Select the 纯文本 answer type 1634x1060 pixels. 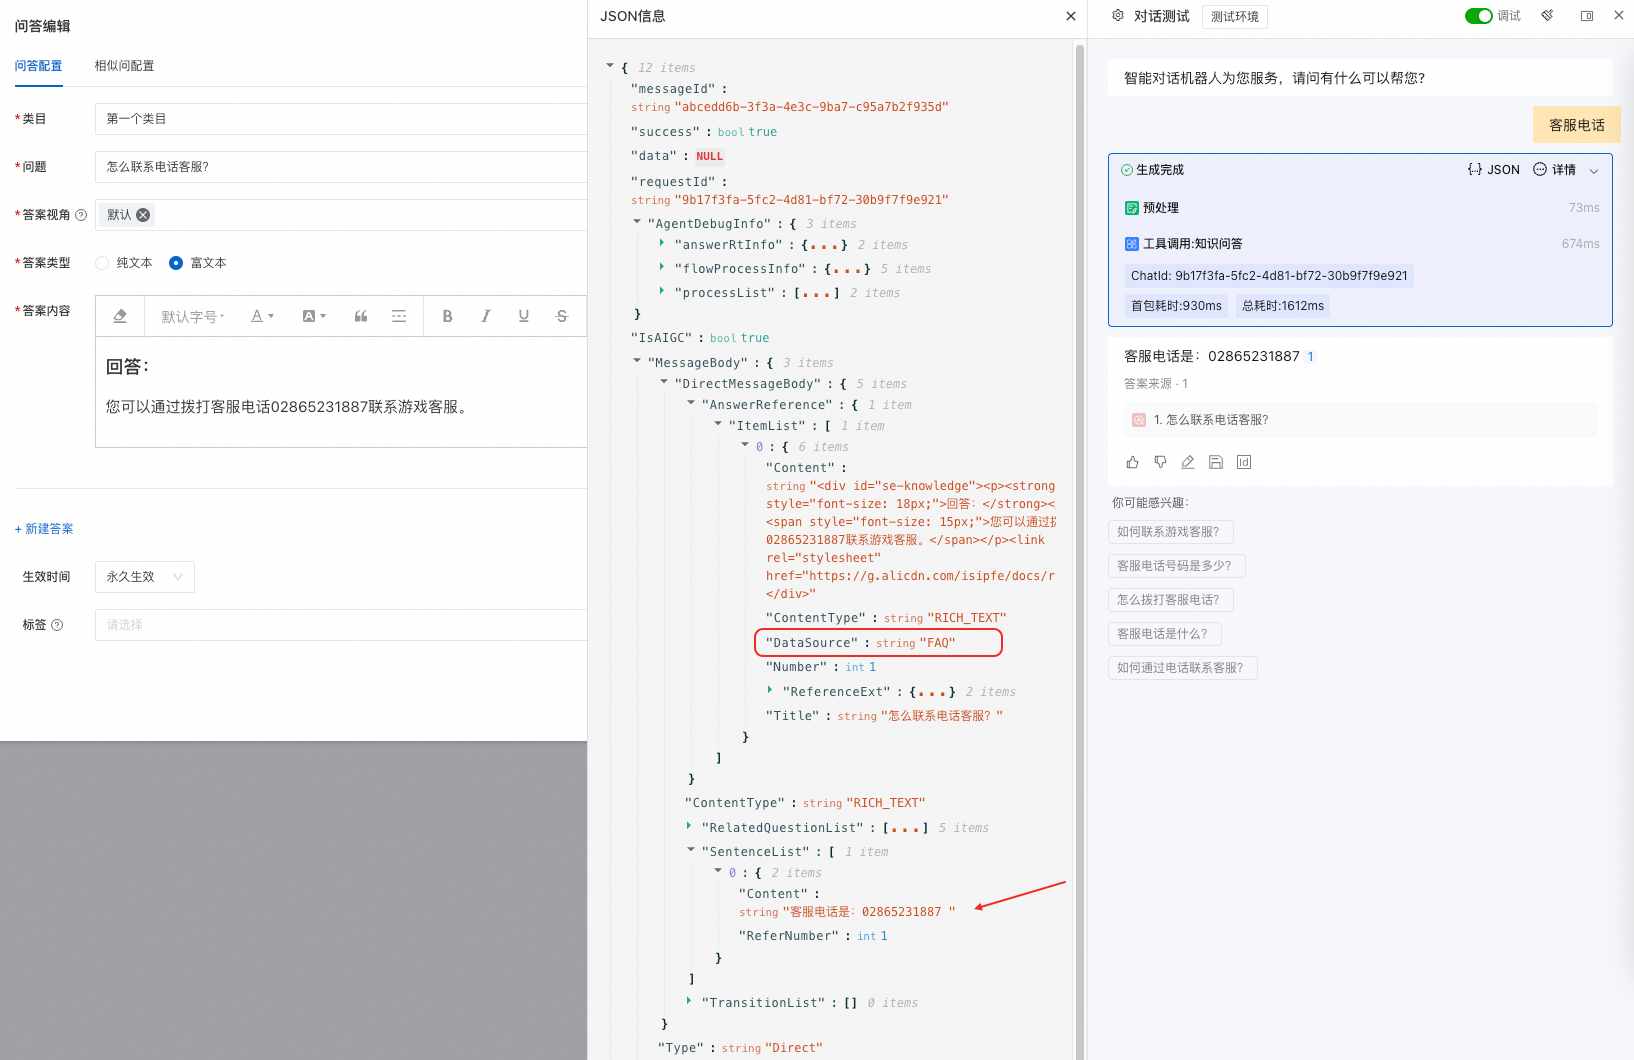coord(102,263)
